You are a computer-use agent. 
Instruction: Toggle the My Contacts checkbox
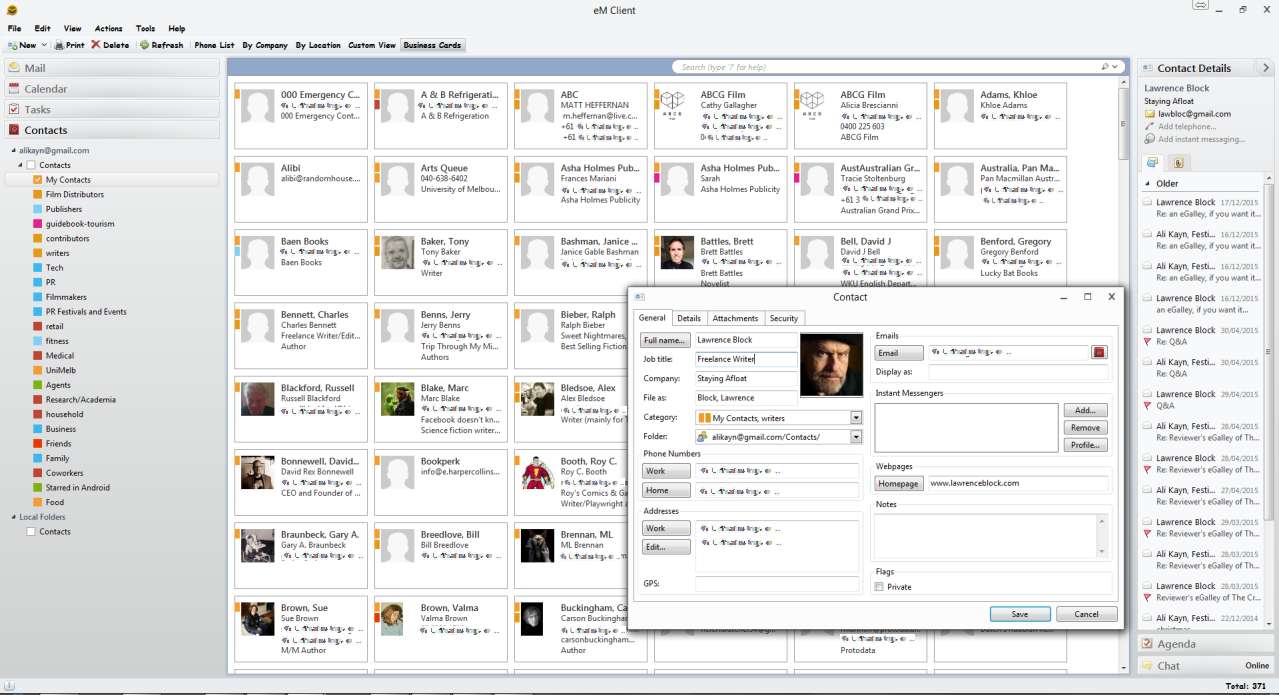pos(37,180)
